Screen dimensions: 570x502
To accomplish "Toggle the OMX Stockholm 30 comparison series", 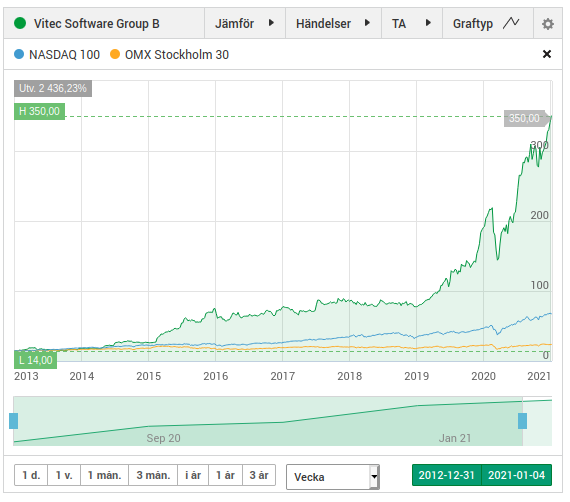I will click(169, 55).
